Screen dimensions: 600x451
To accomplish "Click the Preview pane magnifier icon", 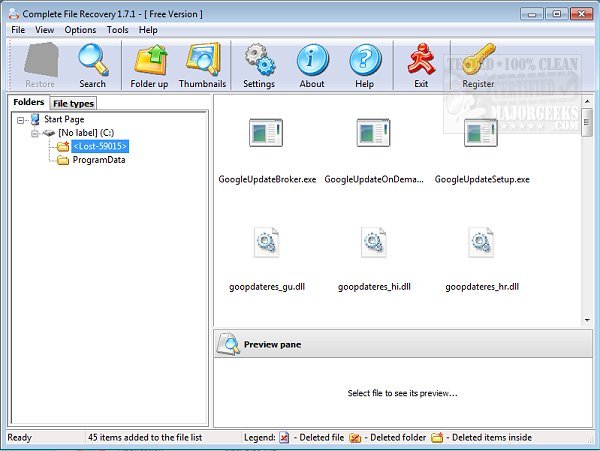I will [228, 344].
